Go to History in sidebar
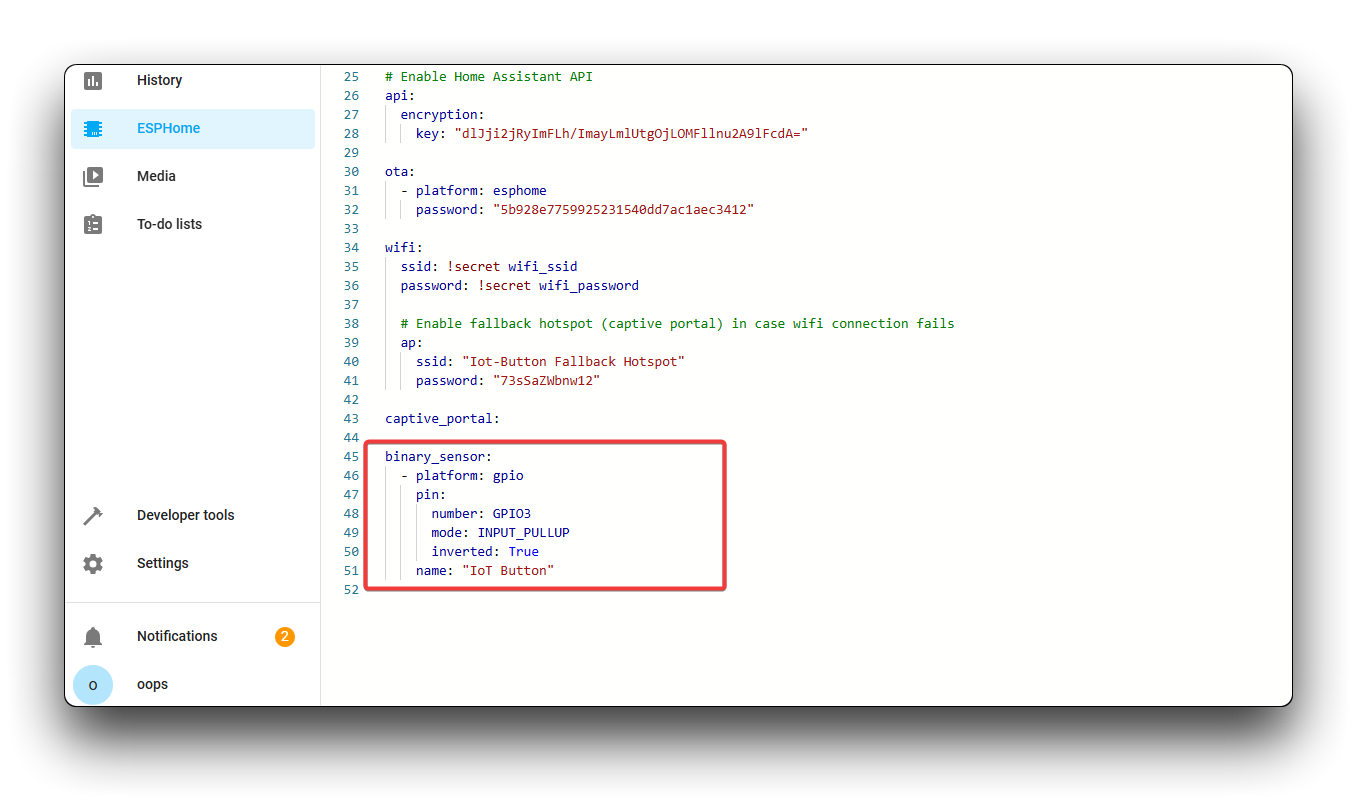The image size is (1357, 803). pos(159,80)
